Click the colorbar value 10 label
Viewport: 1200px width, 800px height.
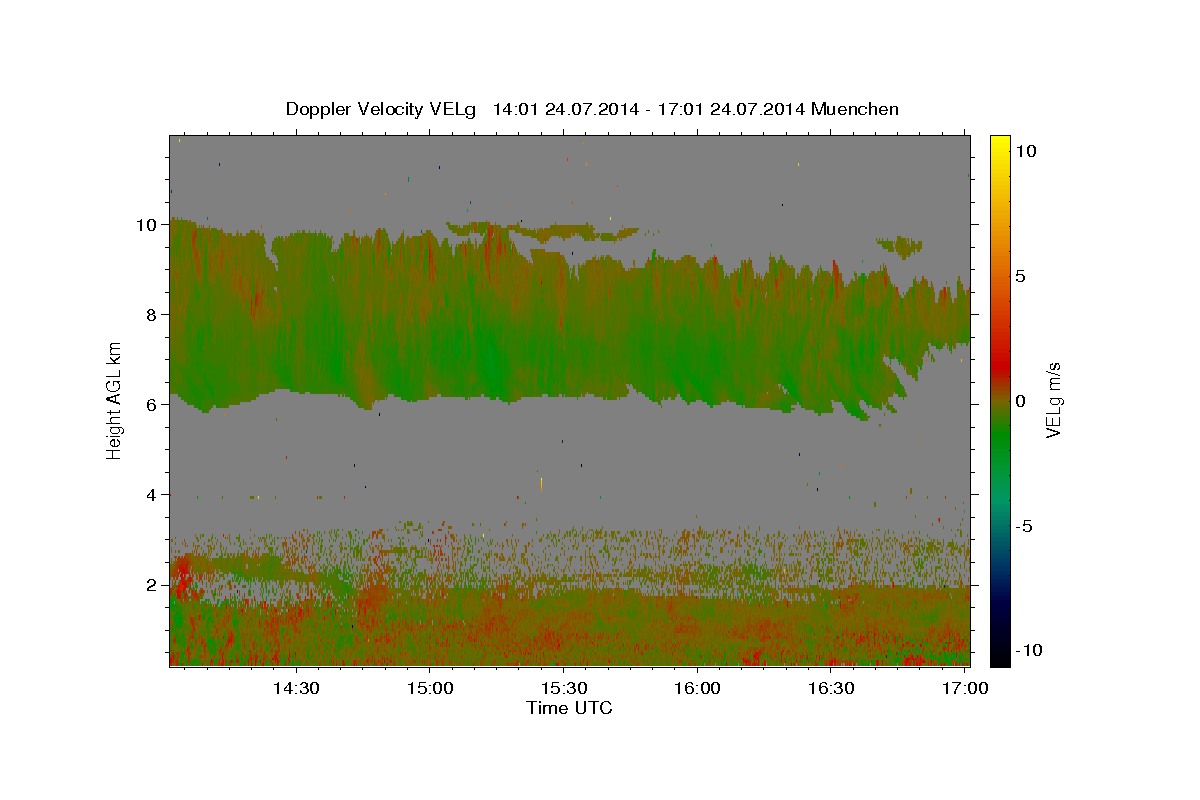pyautogui.click(x=1026, y=151)
